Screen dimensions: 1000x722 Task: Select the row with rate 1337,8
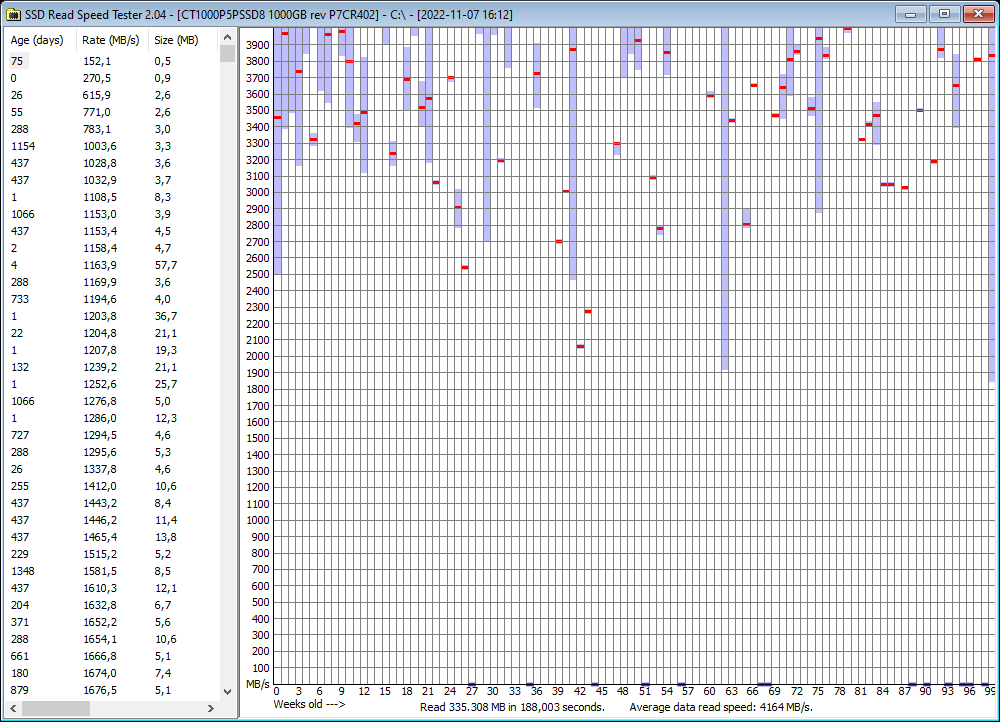(x=112, y=469)
